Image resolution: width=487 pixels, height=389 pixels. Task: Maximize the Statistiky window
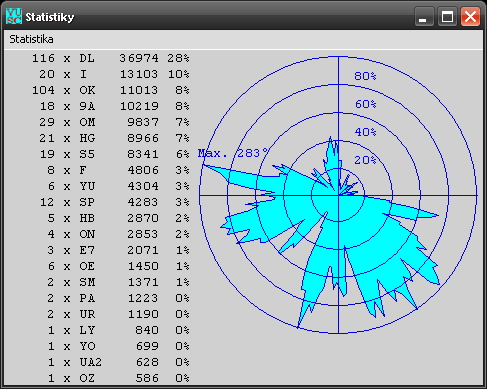pyautogui.click(x=447, y=16)
